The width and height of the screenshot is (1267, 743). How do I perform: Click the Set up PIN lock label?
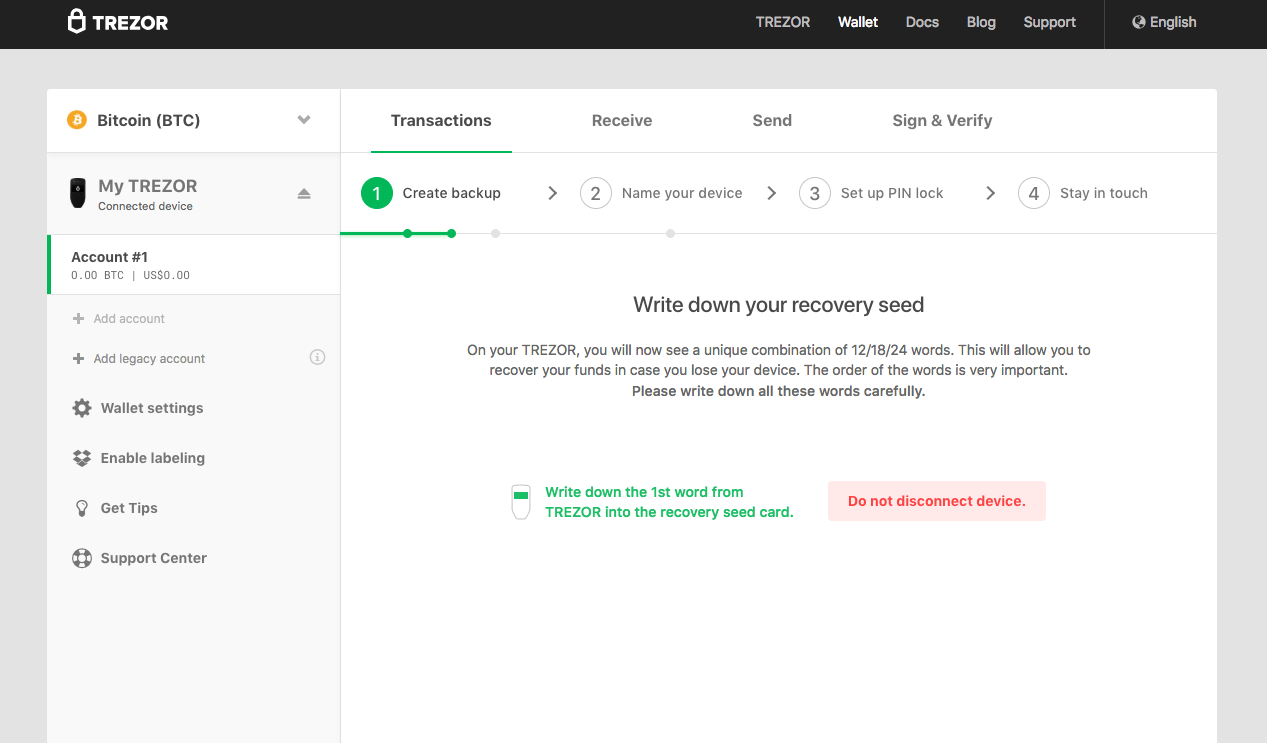tap(892, 193)
